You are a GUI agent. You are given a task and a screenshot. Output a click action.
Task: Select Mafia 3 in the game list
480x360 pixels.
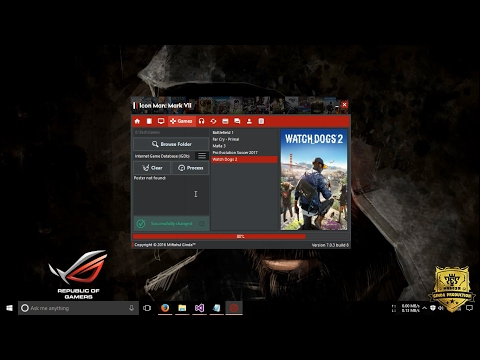[245, 146]
